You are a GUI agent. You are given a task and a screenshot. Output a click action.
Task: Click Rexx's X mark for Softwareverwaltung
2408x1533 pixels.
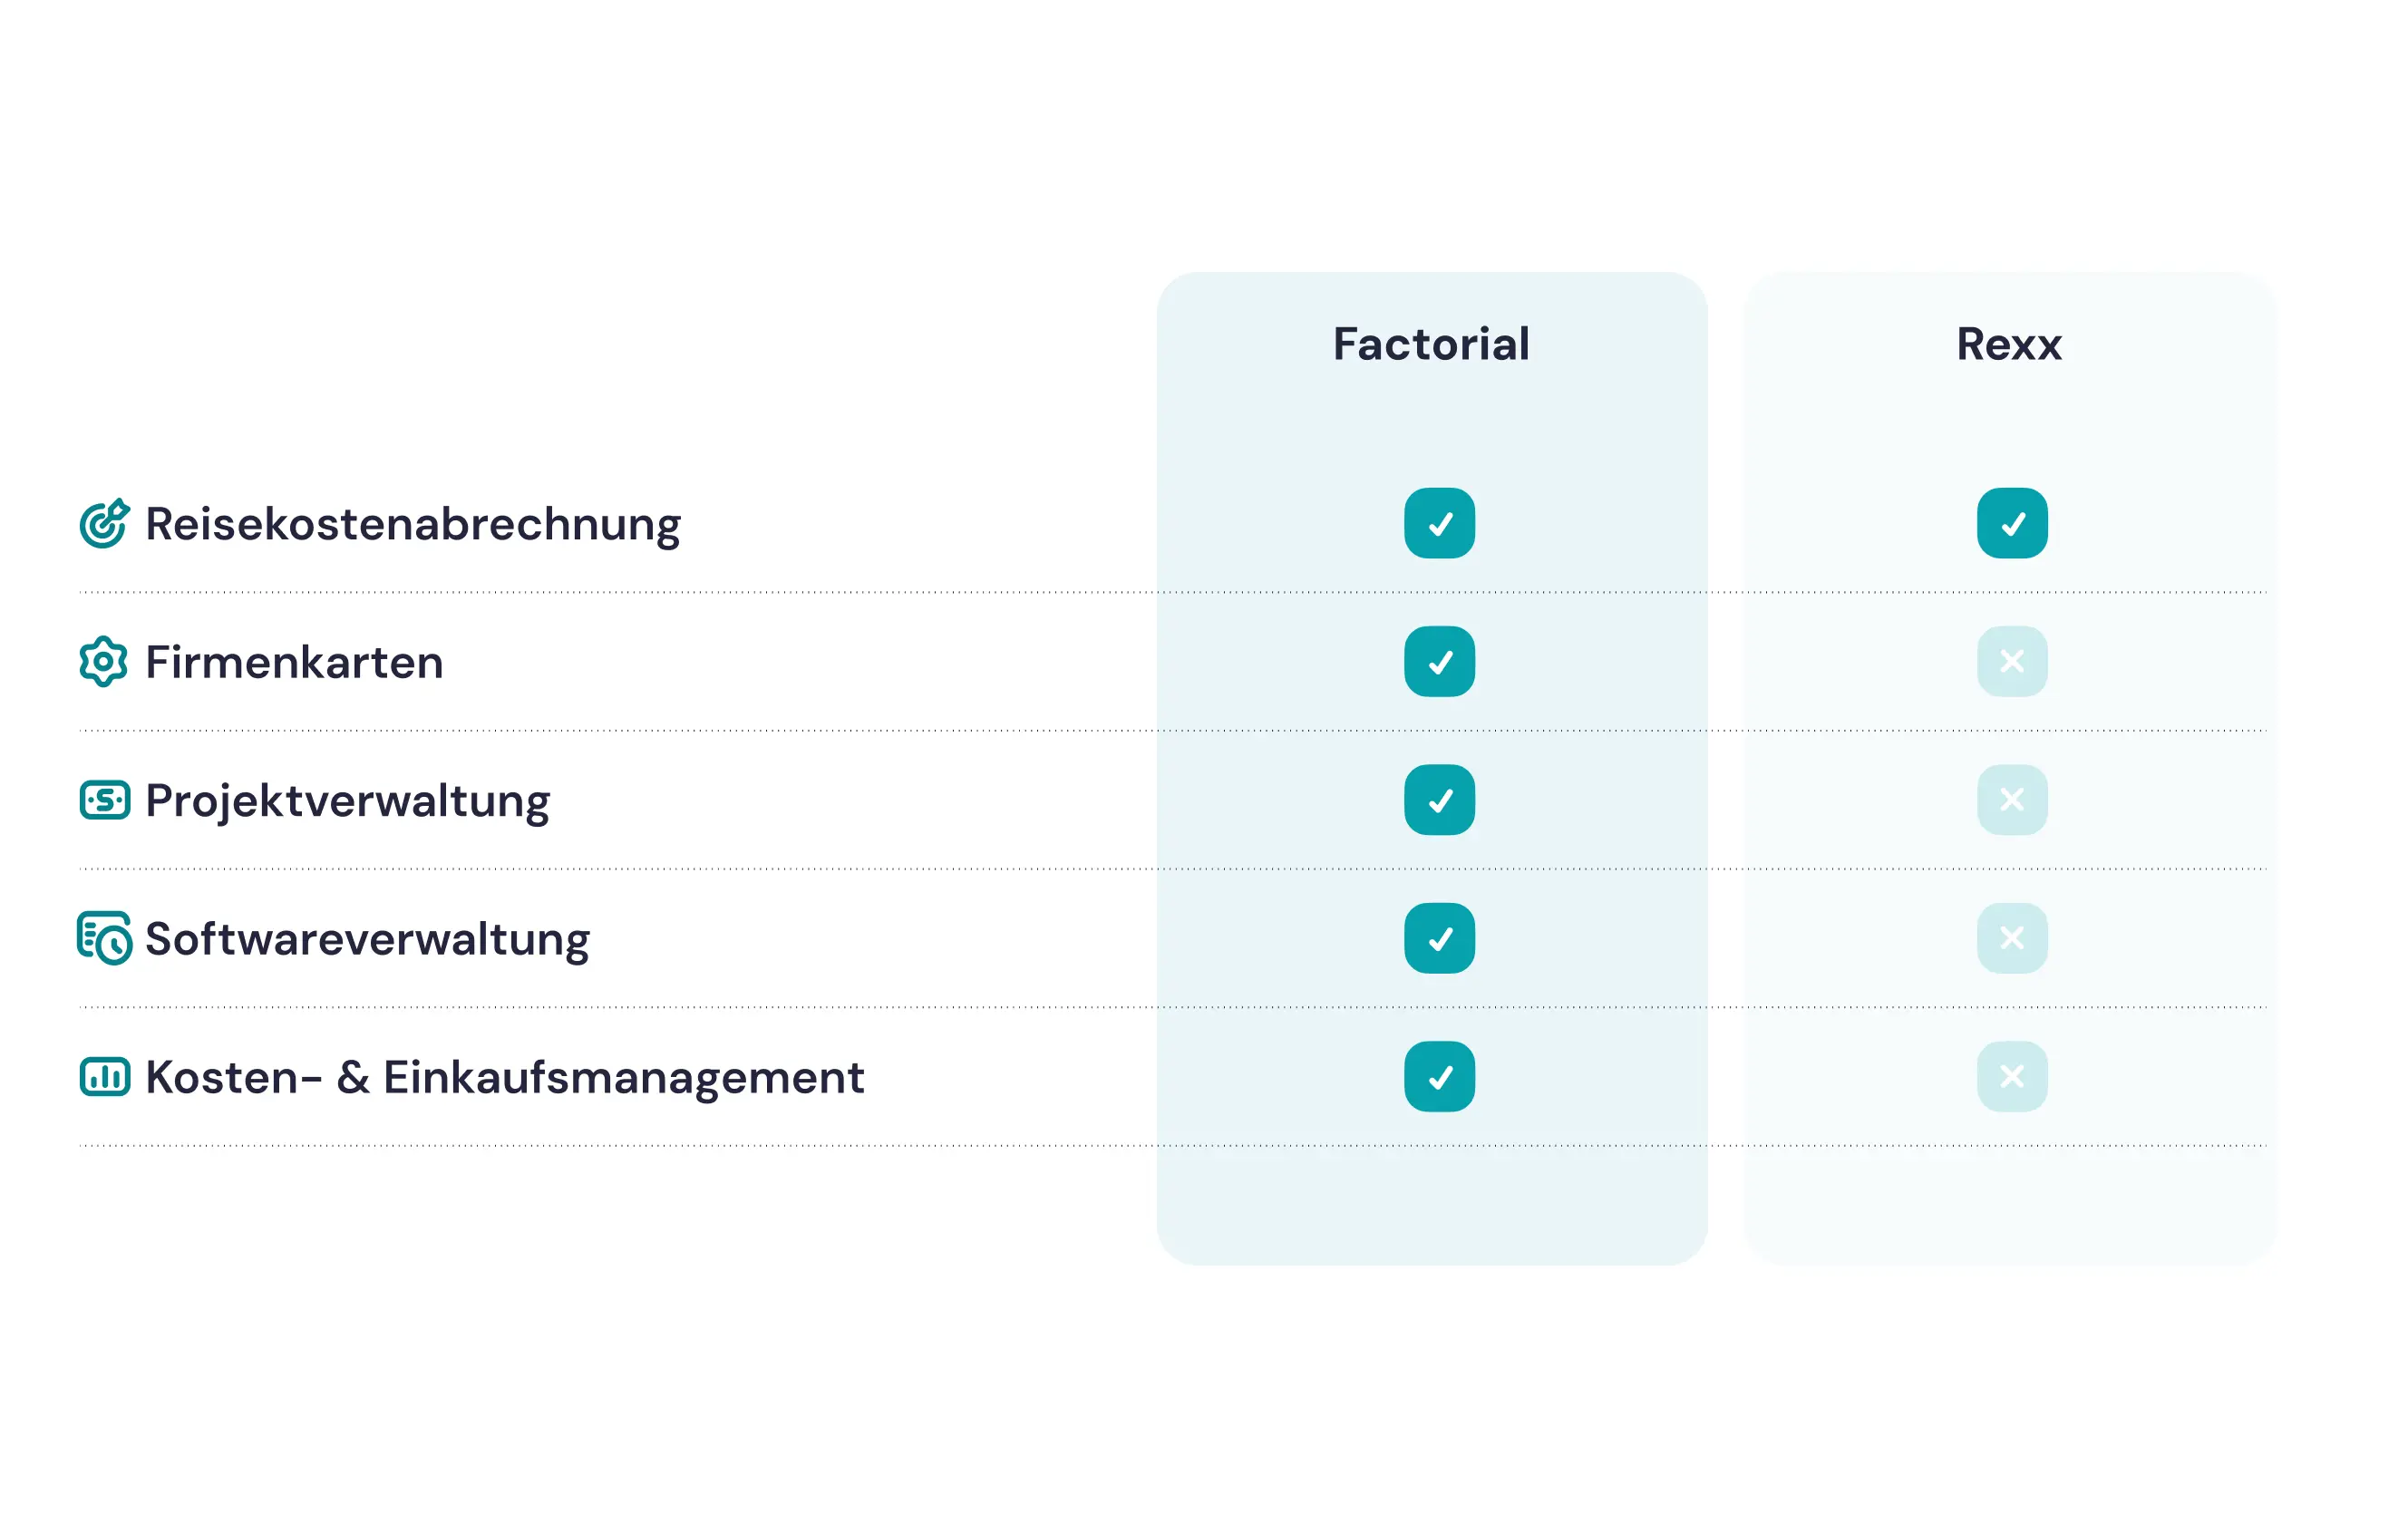(2011, 938)
